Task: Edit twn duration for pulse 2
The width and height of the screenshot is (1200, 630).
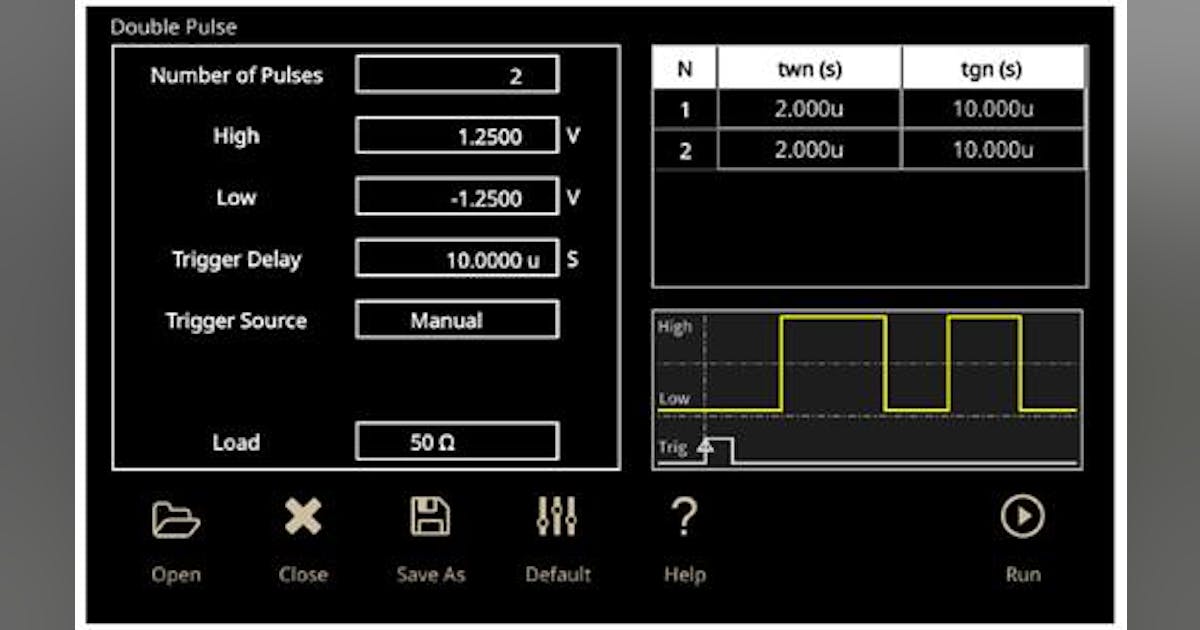Action: 810,148
